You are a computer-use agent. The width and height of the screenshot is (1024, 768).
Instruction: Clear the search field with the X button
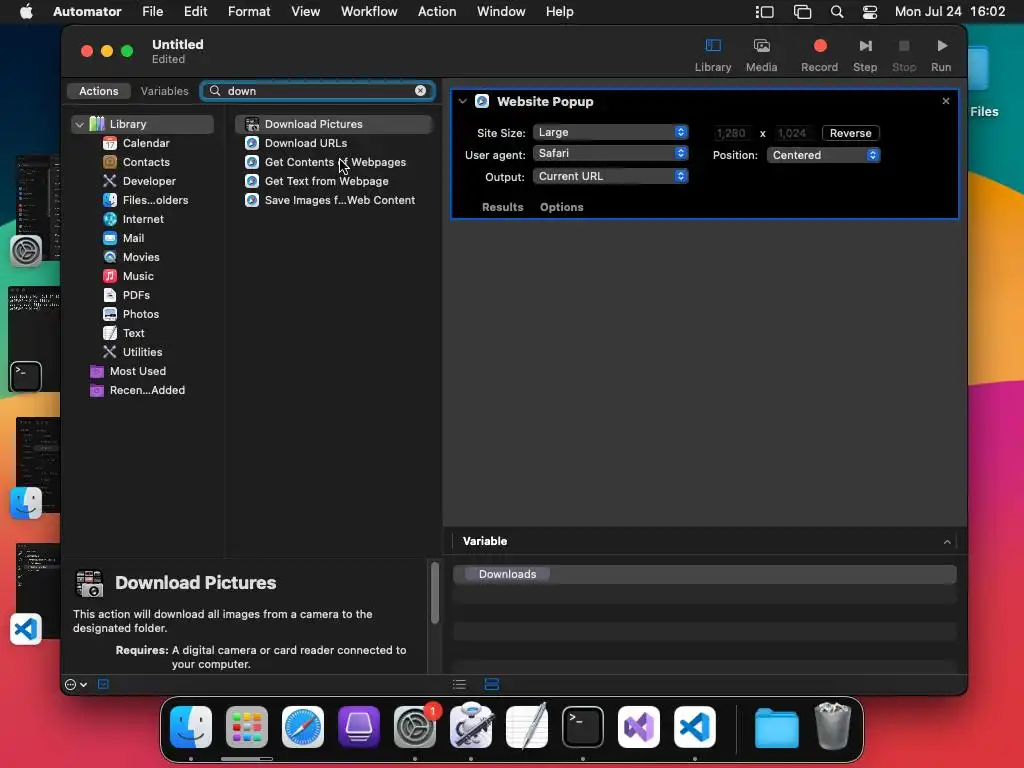tap(421, 91)
